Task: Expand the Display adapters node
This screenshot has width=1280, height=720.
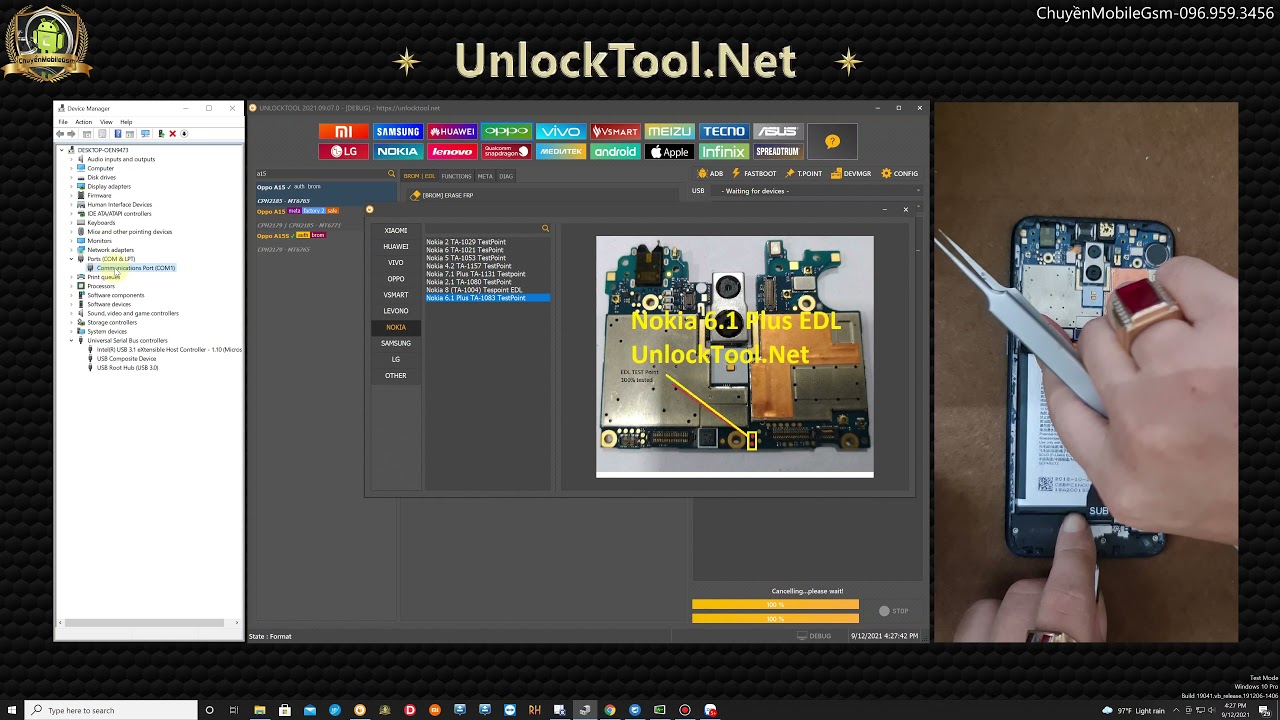Action: [x=71, y=186]
